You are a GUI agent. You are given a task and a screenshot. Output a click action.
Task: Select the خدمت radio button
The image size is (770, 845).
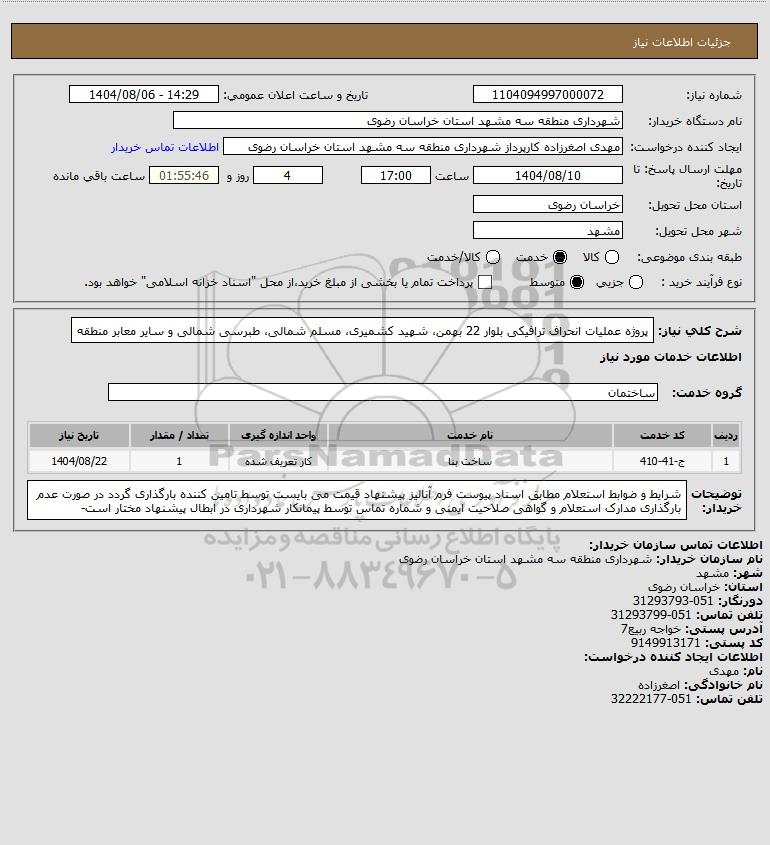click(x=560, y=258)
